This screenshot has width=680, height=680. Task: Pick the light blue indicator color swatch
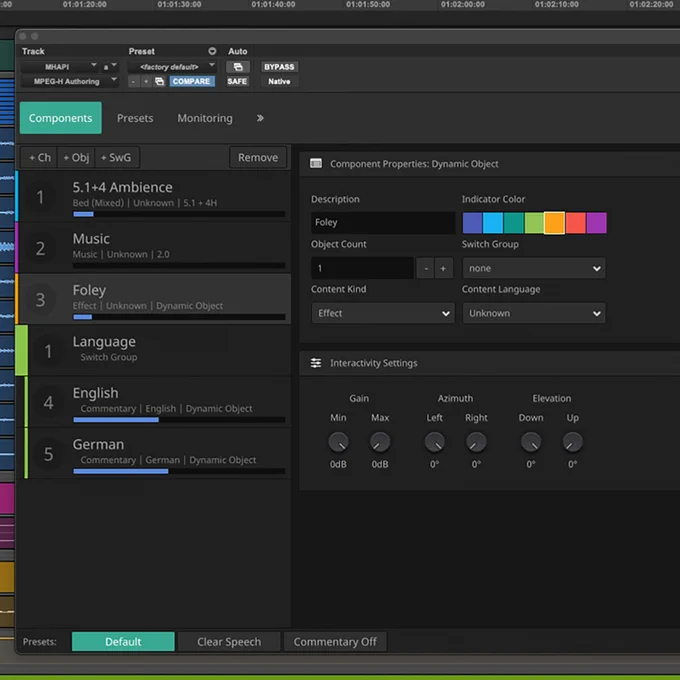[493, 223]
